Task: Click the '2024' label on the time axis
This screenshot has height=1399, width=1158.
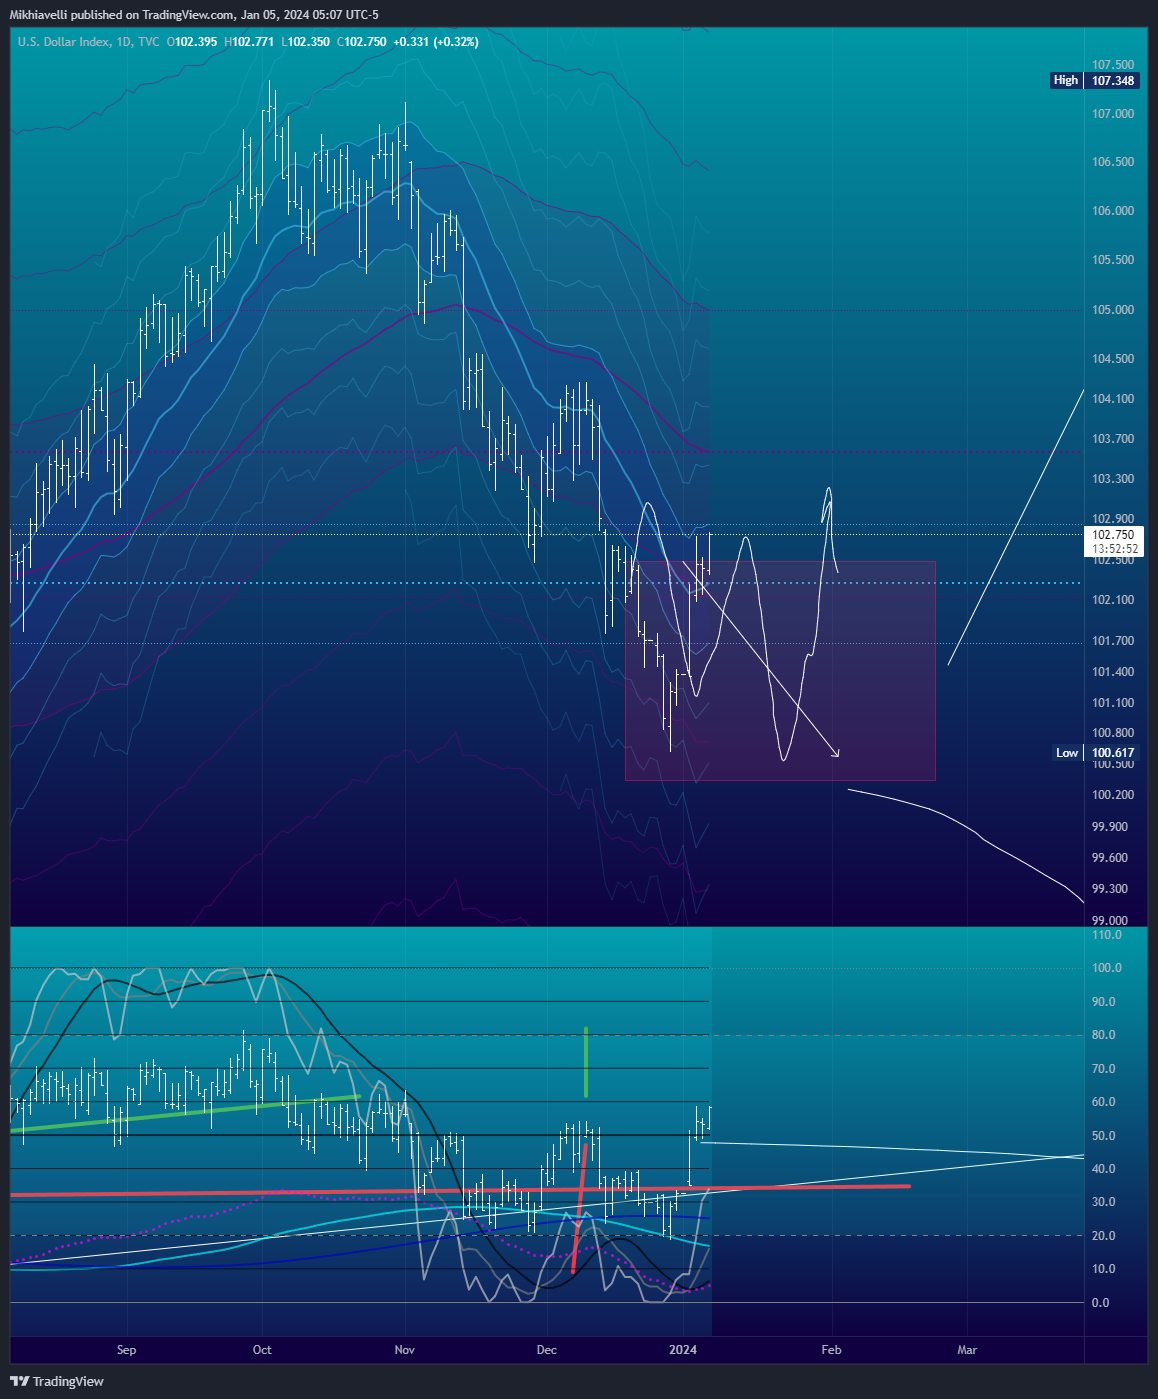Action: tap(684, 1350)
